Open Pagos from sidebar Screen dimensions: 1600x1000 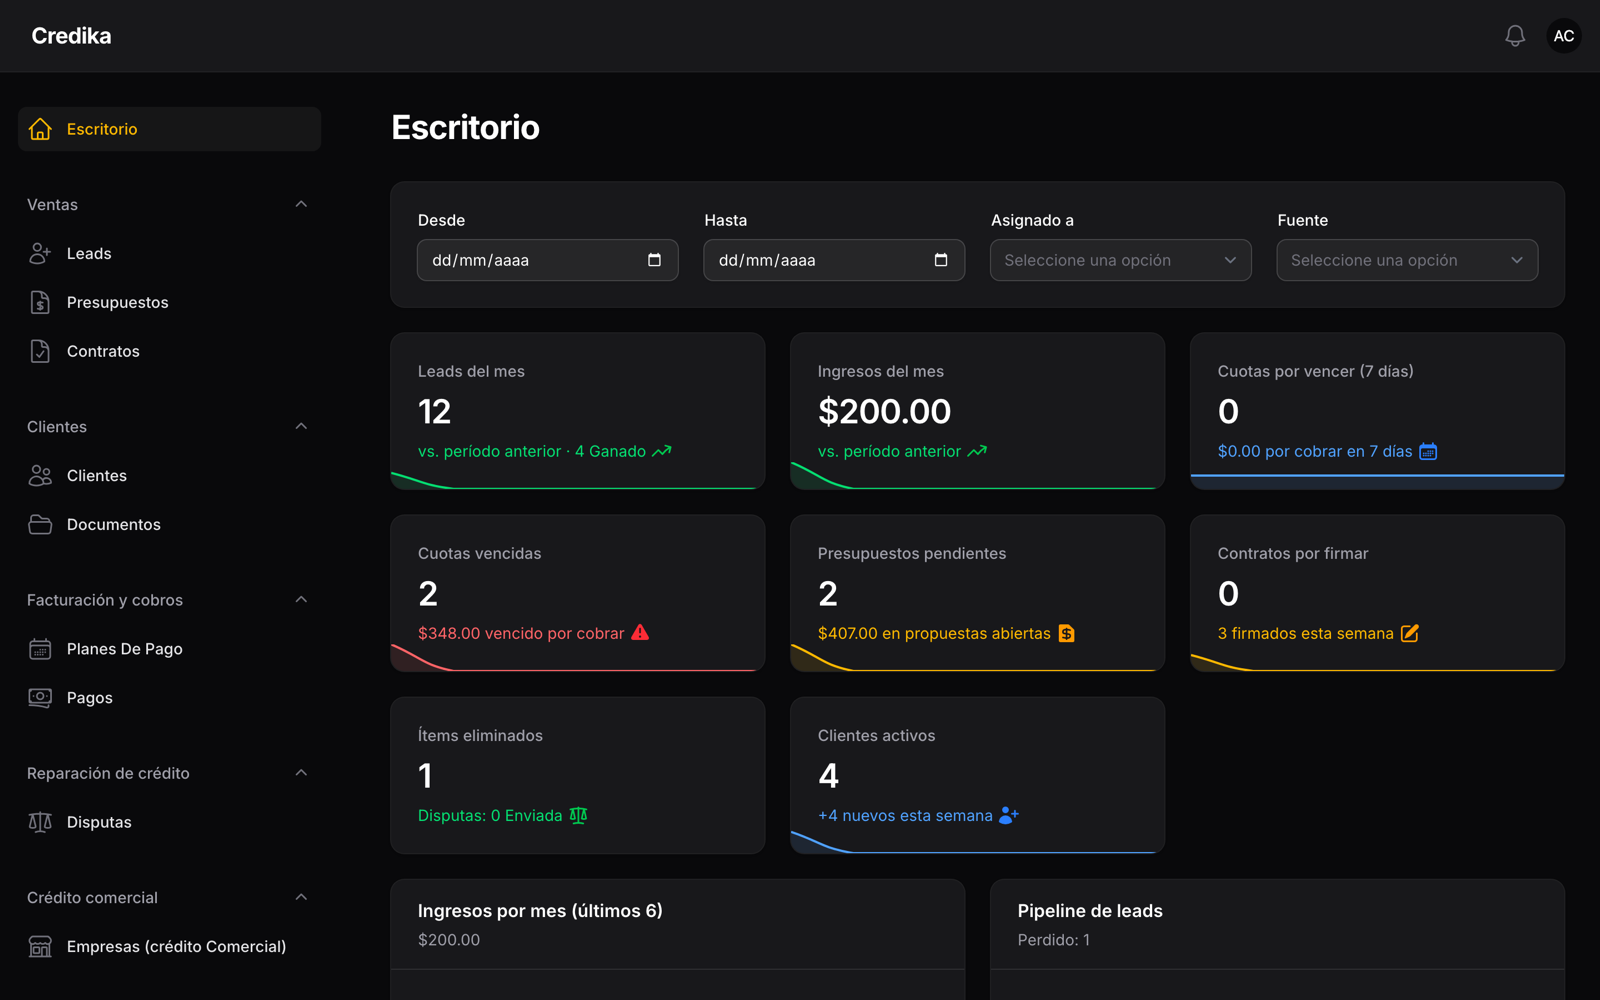pyautogui.click(x=169, y=698)
